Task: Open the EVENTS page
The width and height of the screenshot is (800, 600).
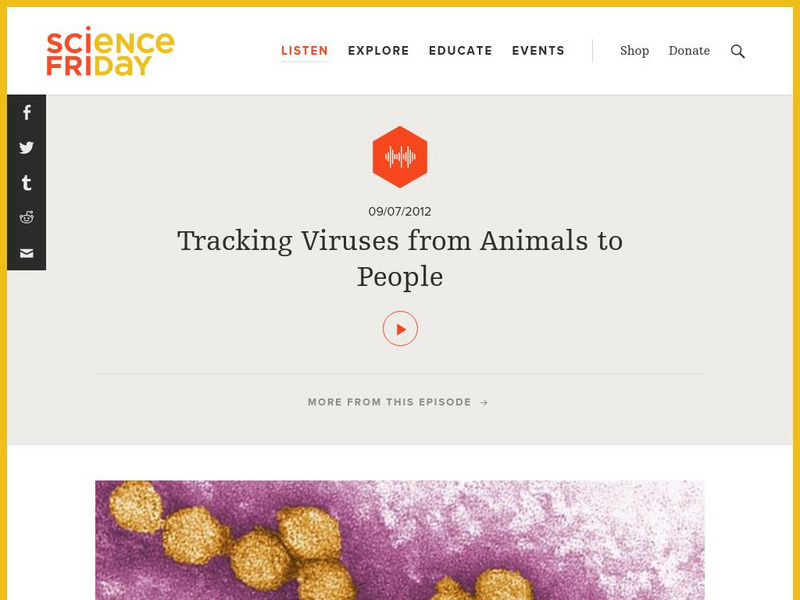Action: pos(537,50)
